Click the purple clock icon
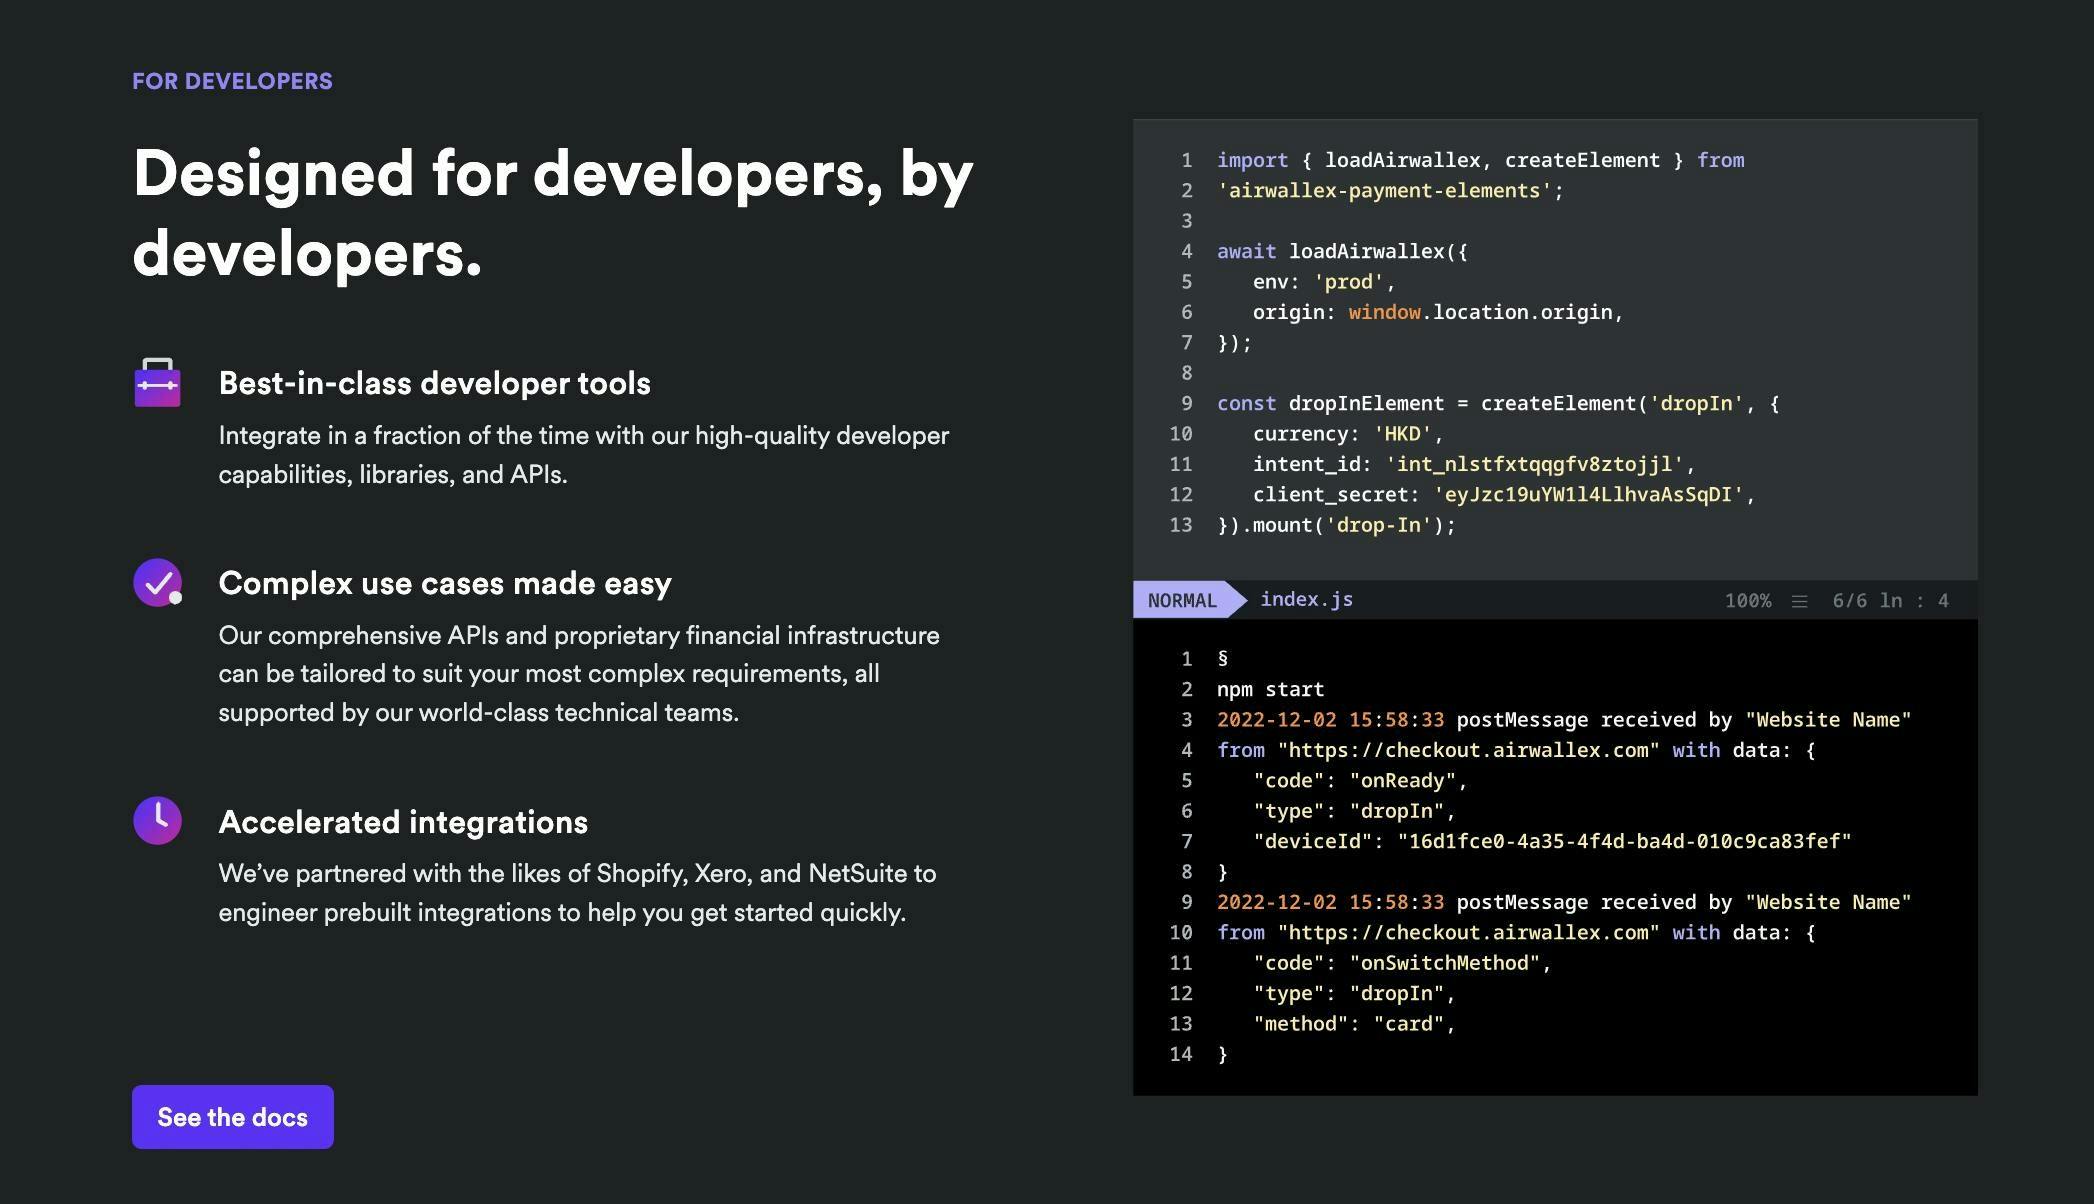The image size is (2094, 1204). 157,820
